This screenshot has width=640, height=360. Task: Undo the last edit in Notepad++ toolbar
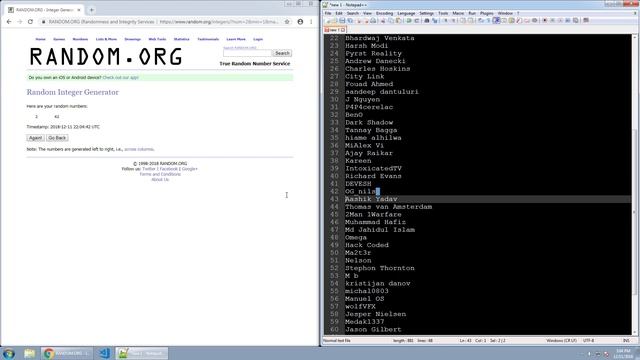coord(409,20)
